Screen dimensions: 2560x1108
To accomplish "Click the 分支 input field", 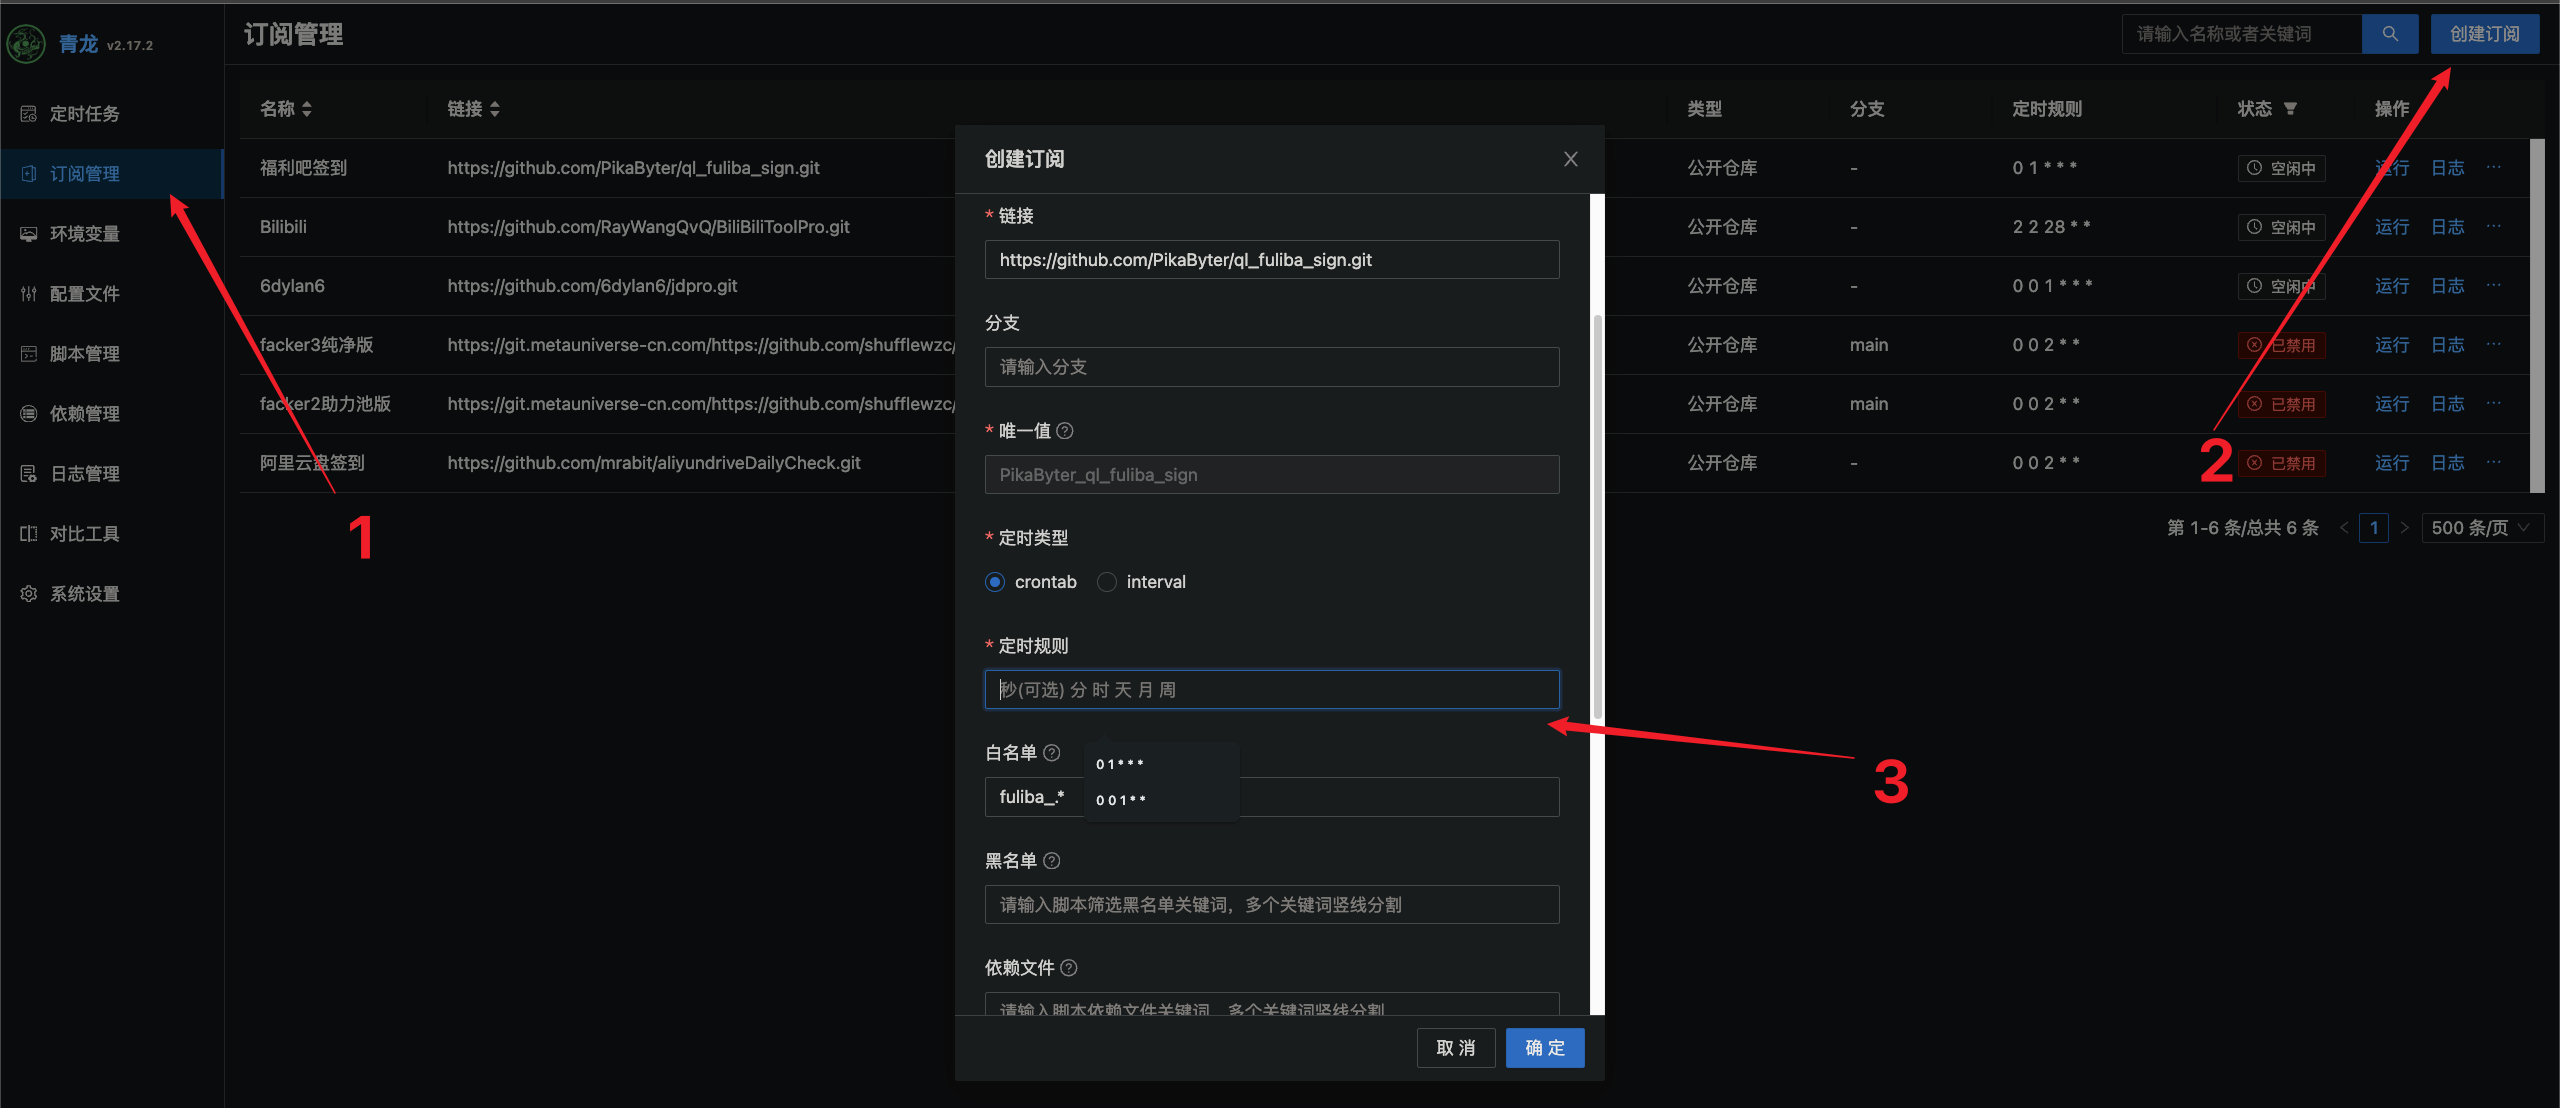I will pos(1271,367).
